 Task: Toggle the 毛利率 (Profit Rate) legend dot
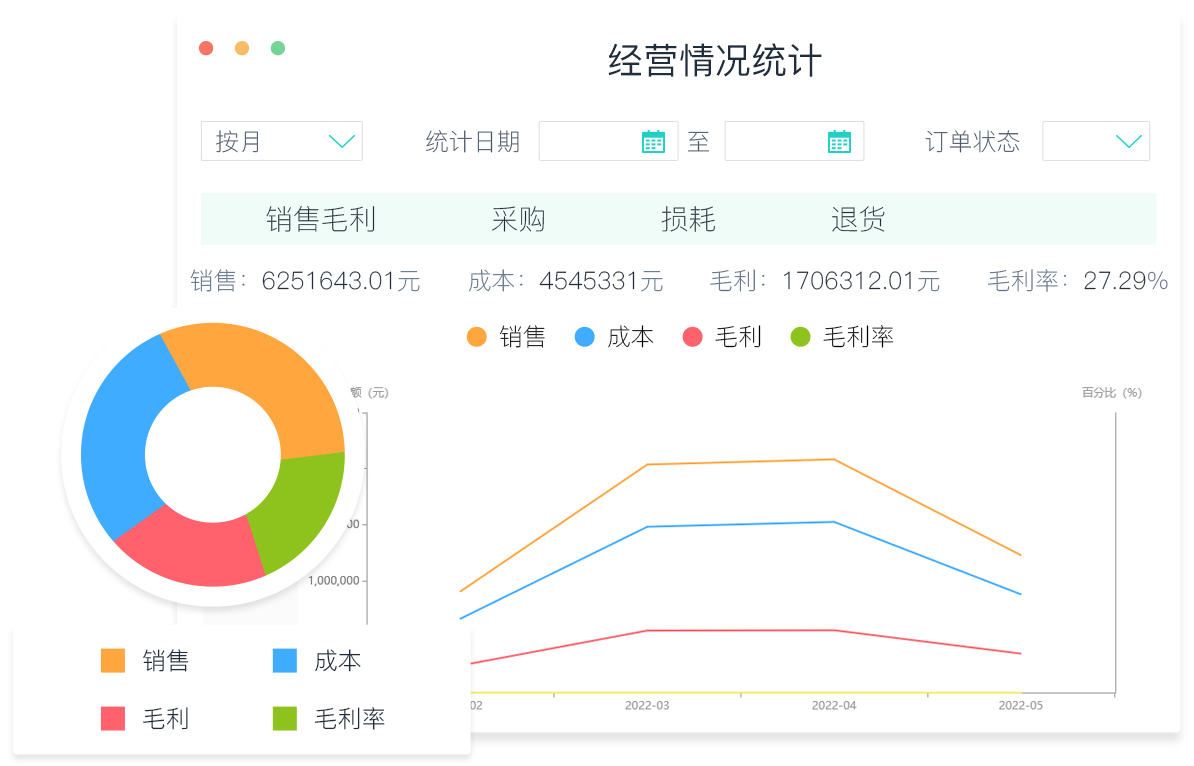pyautogui.click(x=799, y=337)
